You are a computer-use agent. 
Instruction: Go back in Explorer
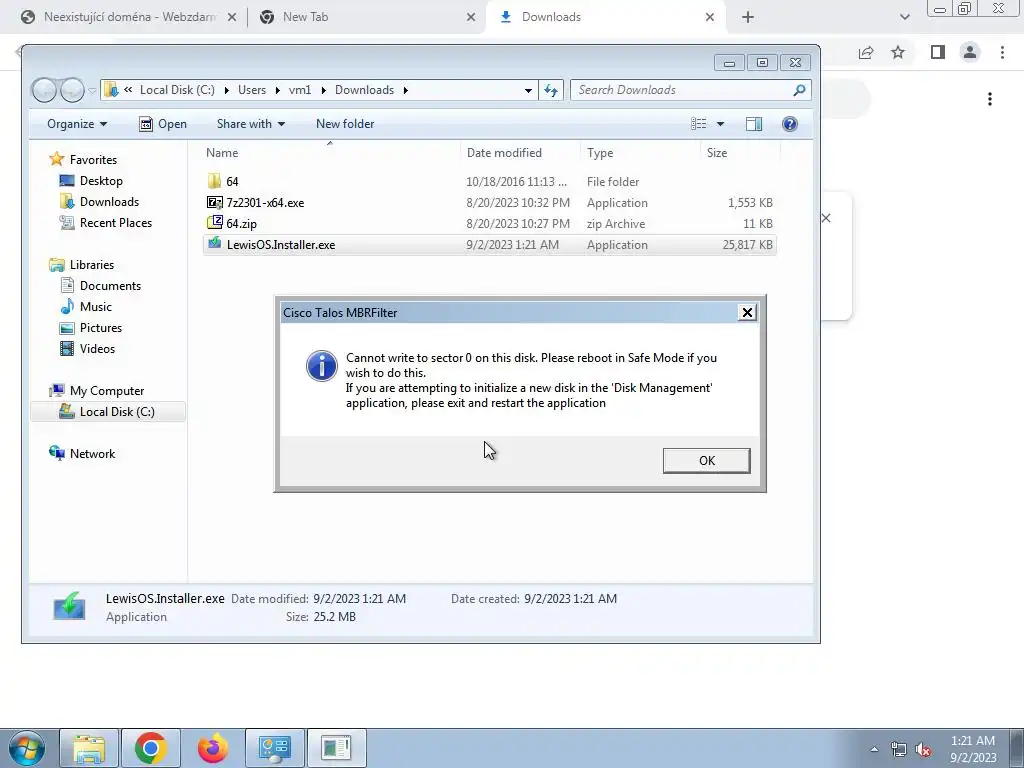[x=44, y=90]
